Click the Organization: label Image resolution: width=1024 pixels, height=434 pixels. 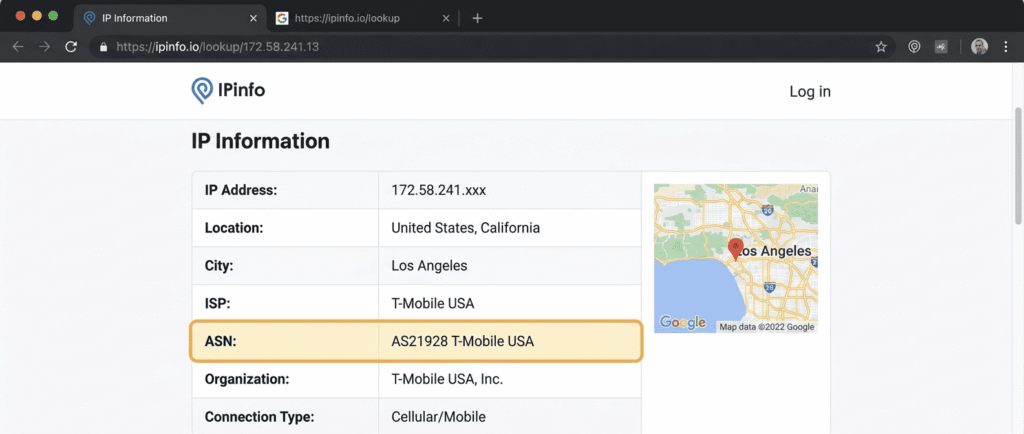coord(247,379)
